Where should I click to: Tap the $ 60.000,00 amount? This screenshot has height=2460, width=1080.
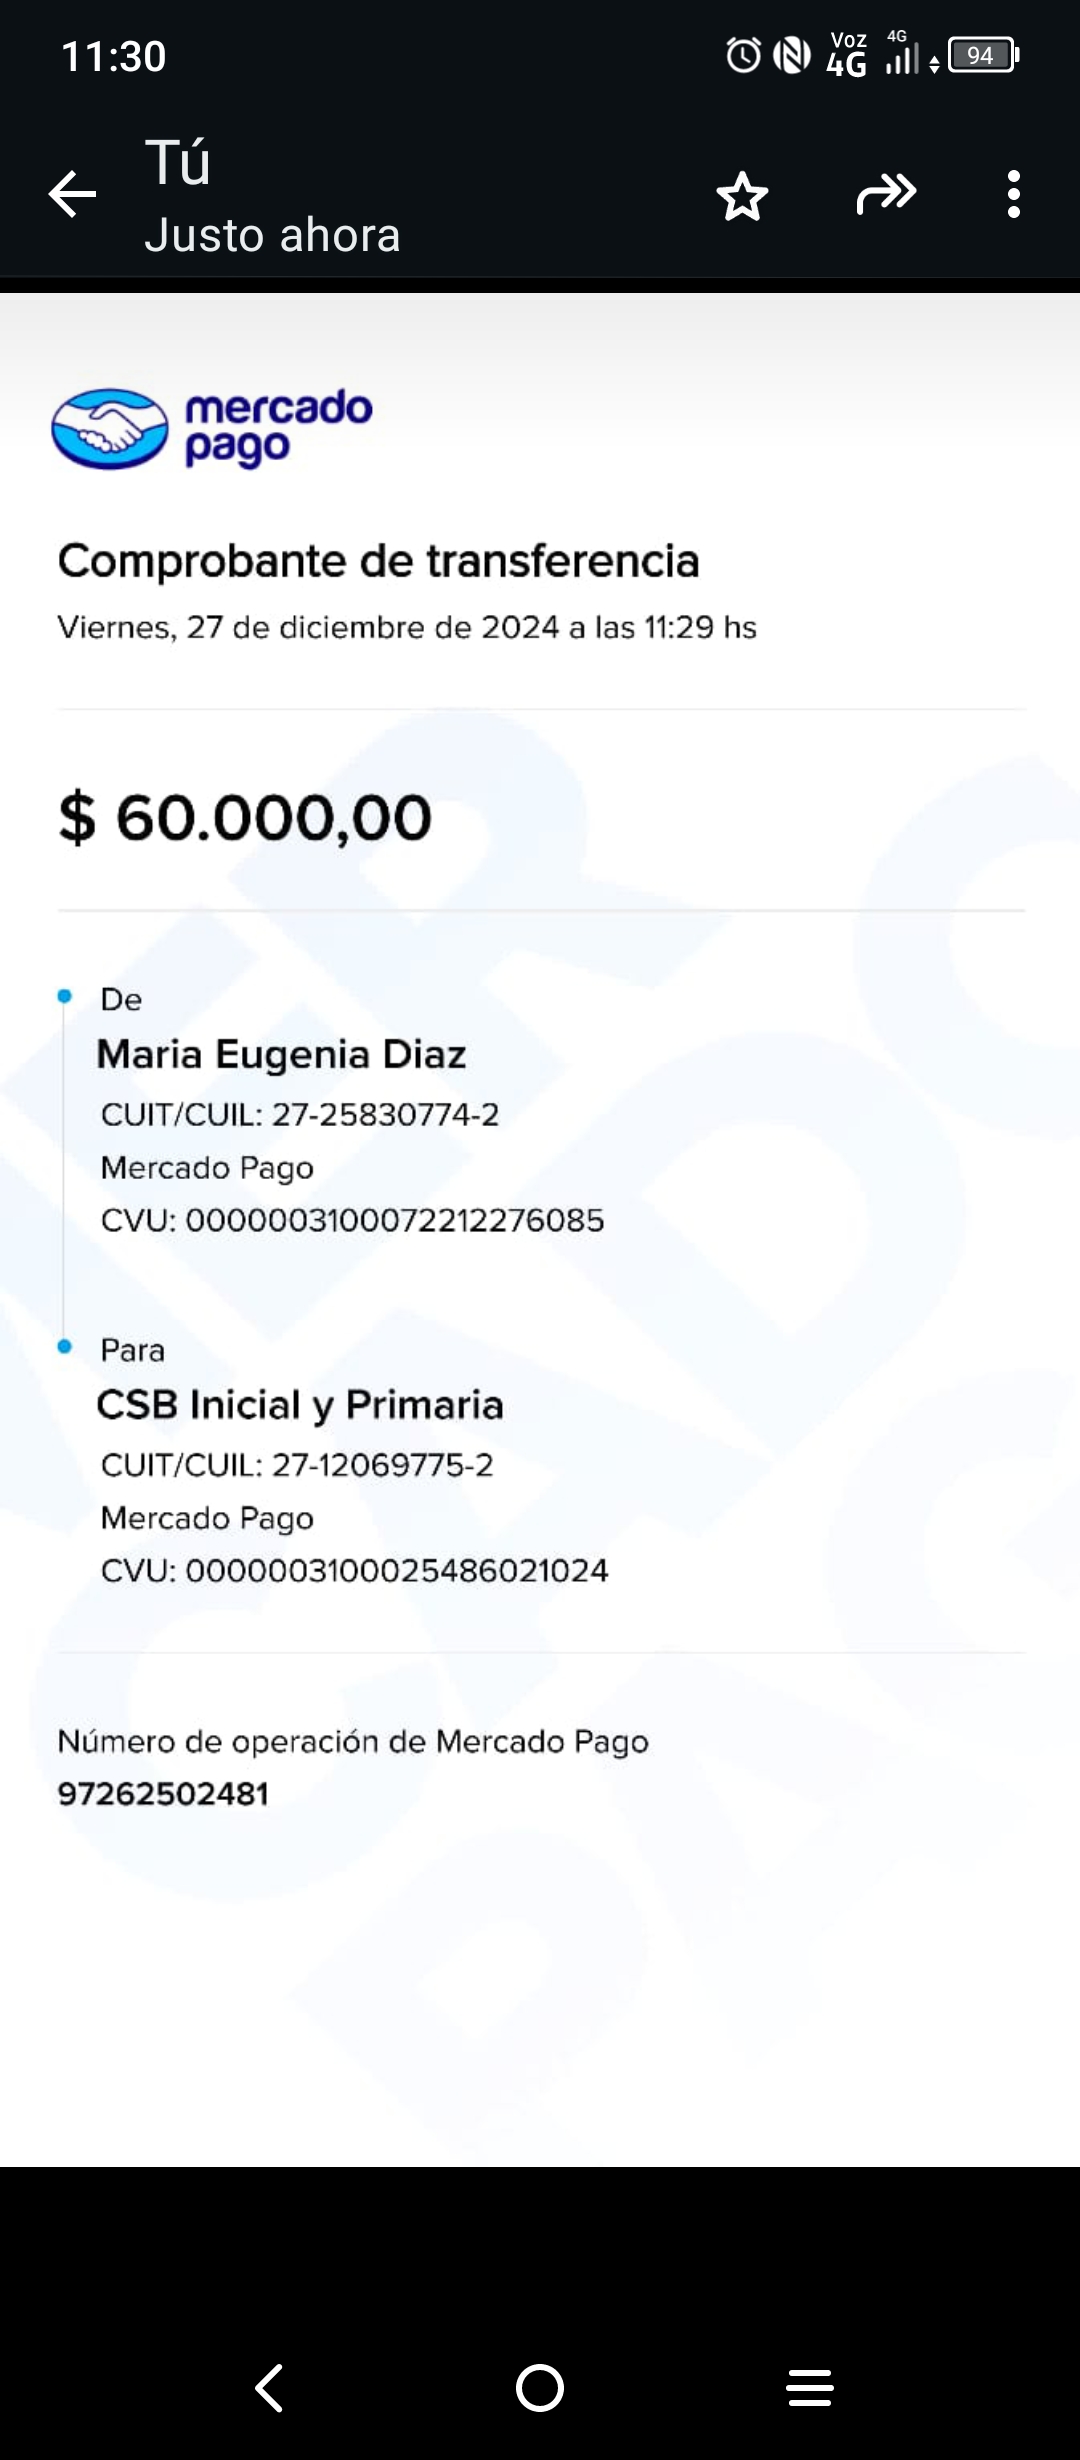[245, 818]
